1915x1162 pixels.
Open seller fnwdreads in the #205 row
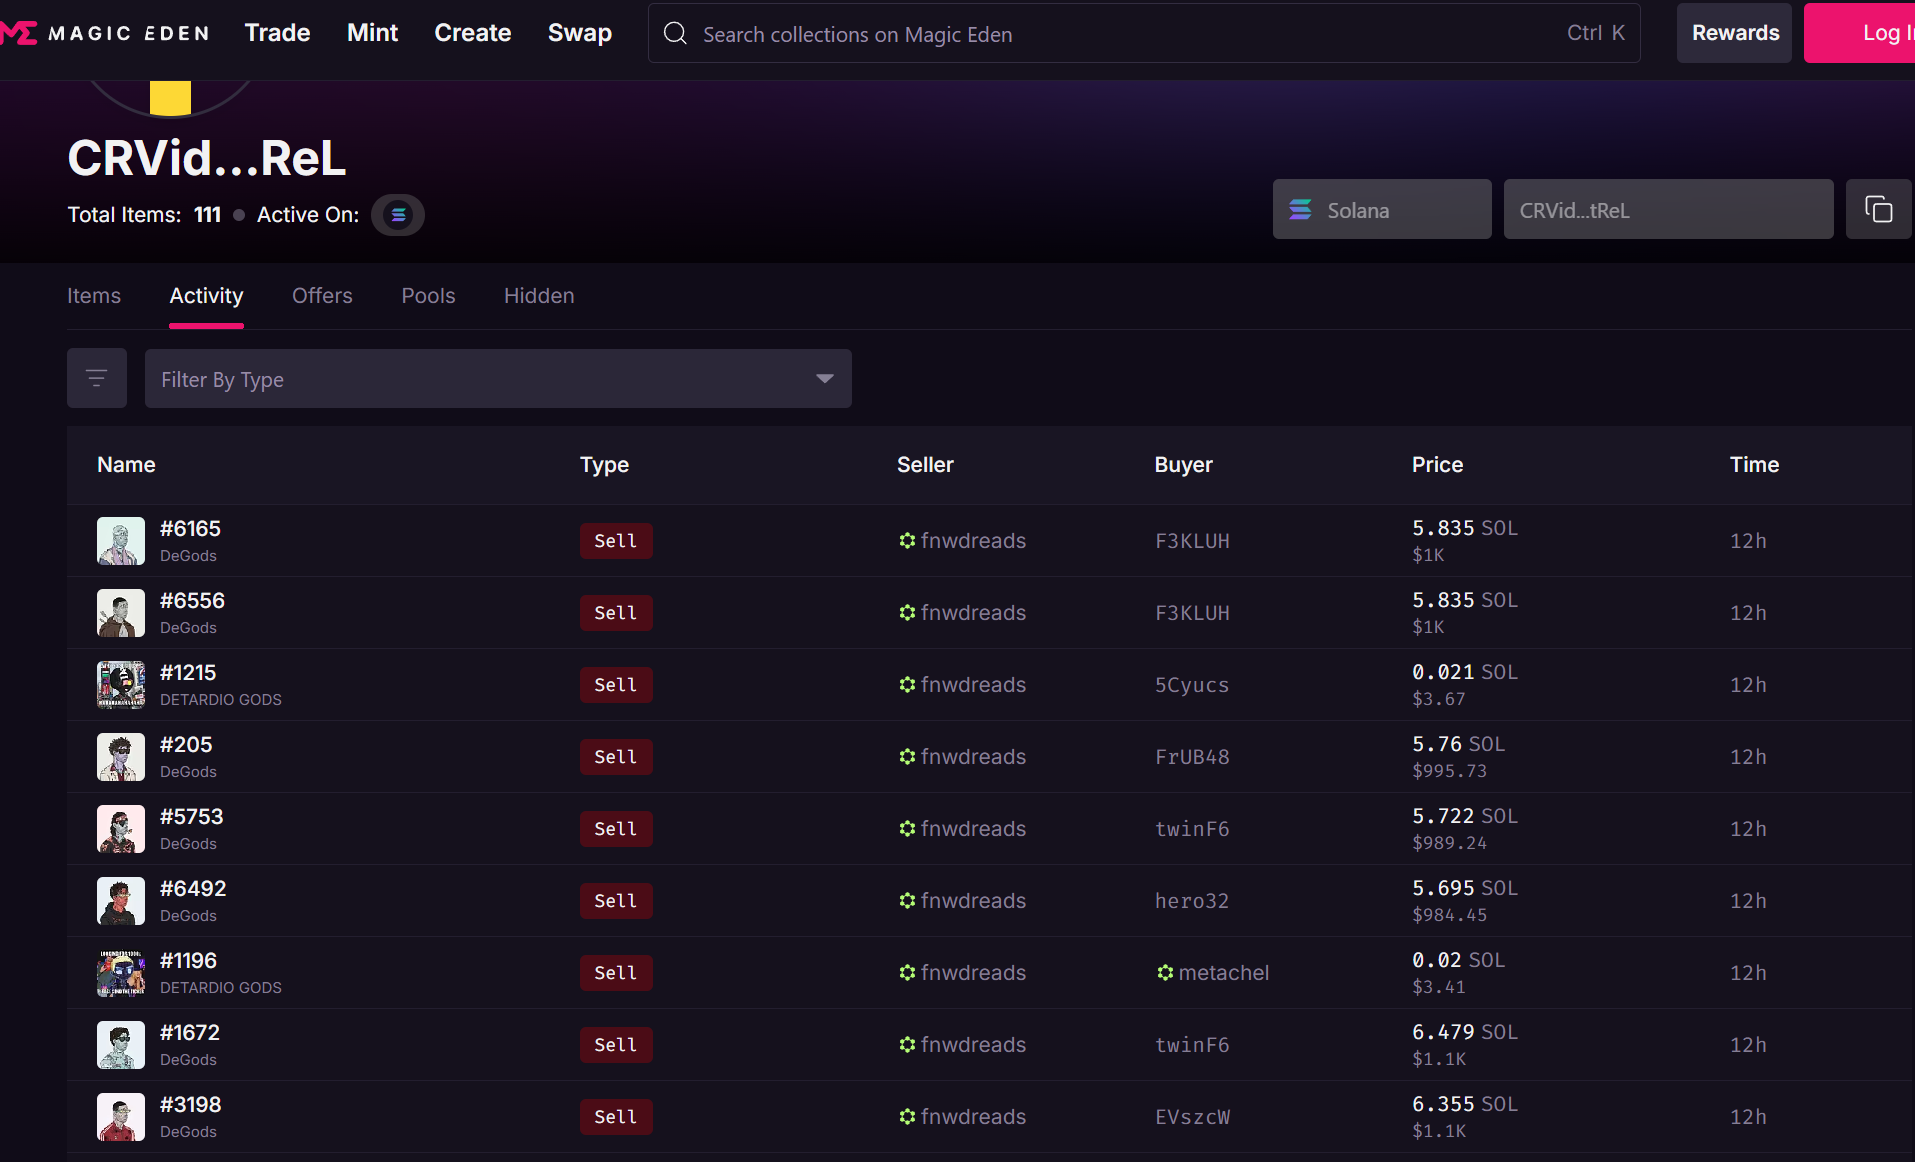pos(973,757)
